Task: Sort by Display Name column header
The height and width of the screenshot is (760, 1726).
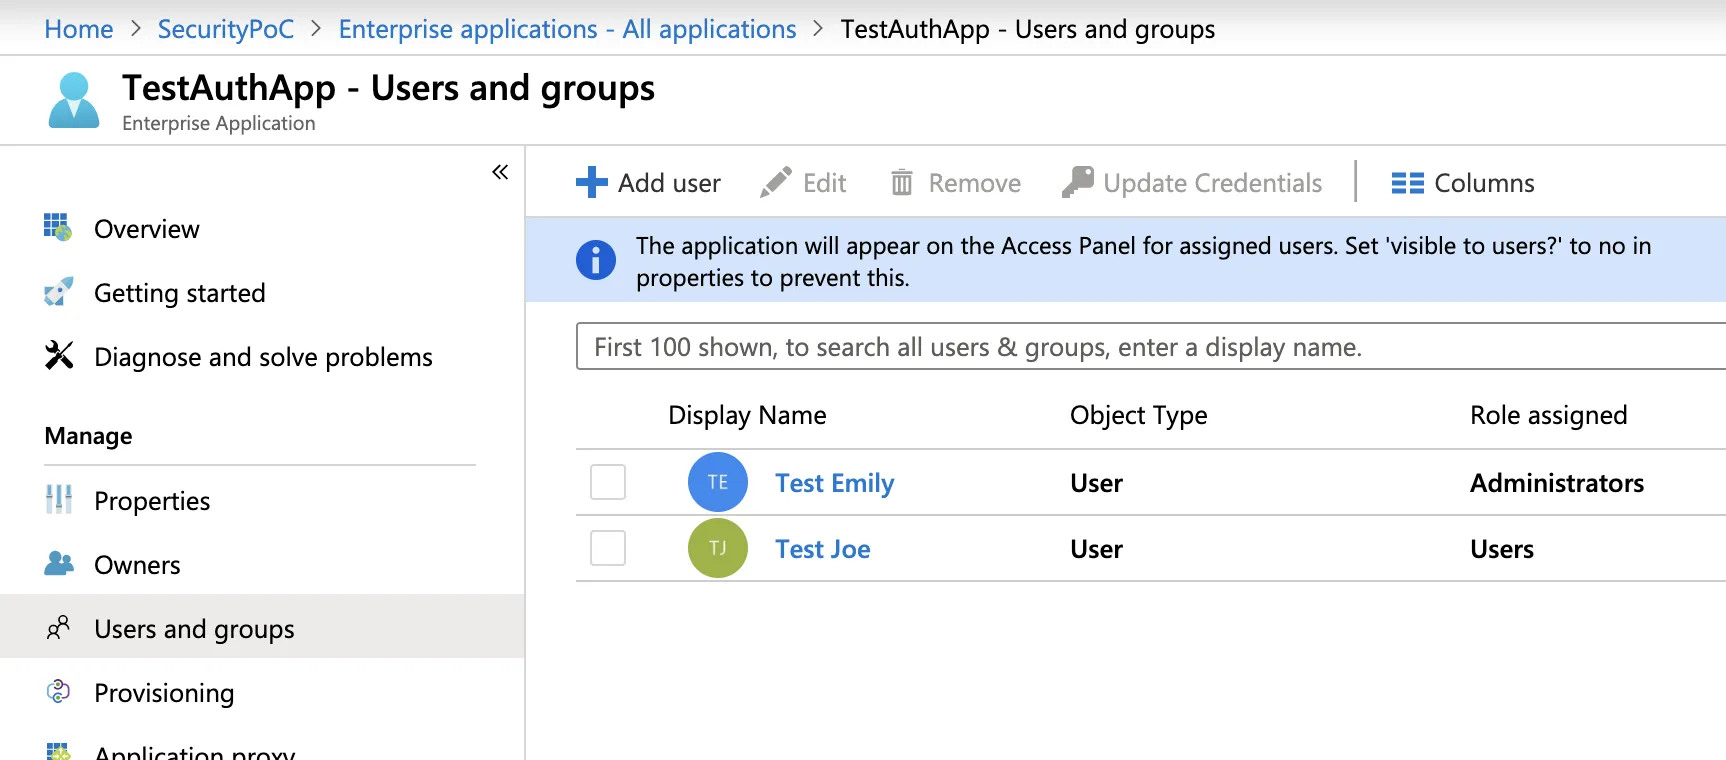Action: [747, 415]
